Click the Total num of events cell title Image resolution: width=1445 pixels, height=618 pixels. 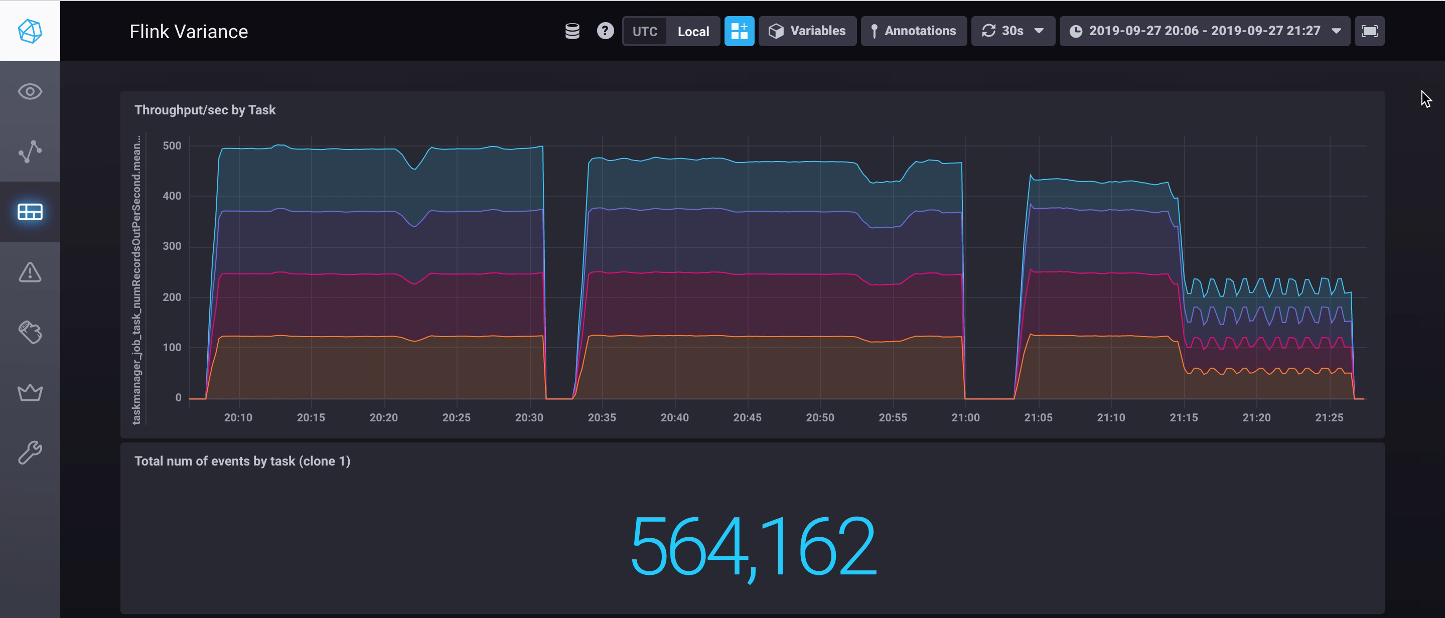pyautogui.click(x=242, y=461)
